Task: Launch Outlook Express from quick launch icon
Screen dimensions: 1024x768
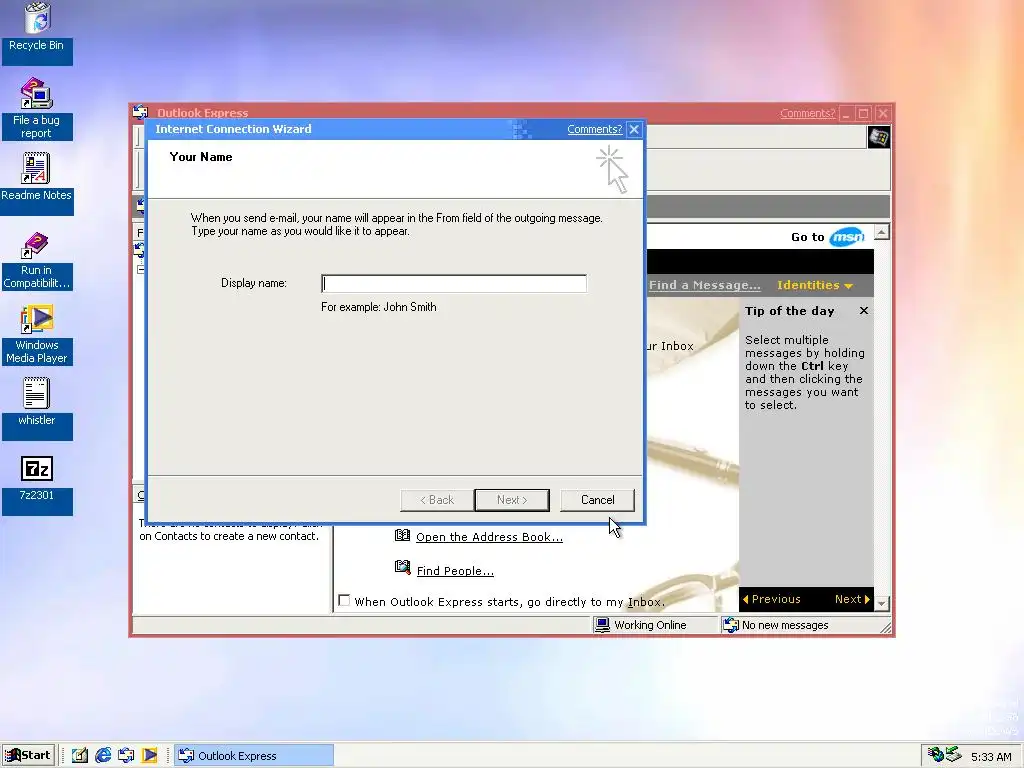Action: pos(126,756)
